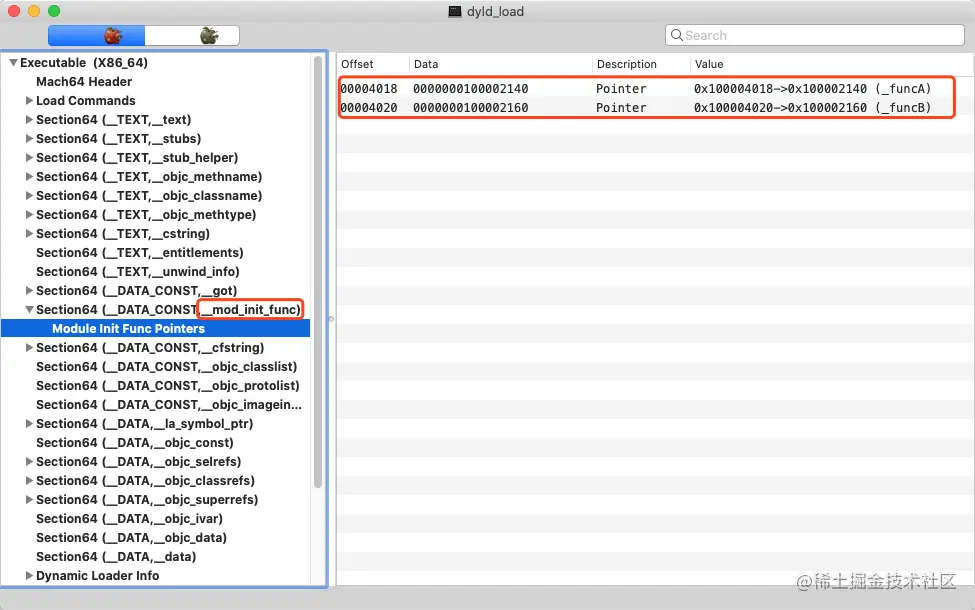The image size is (975, 610).
Task: Collapse Section64 (__DATA_CONST,__mod_init_func) node
Action: tap(29, 310)
